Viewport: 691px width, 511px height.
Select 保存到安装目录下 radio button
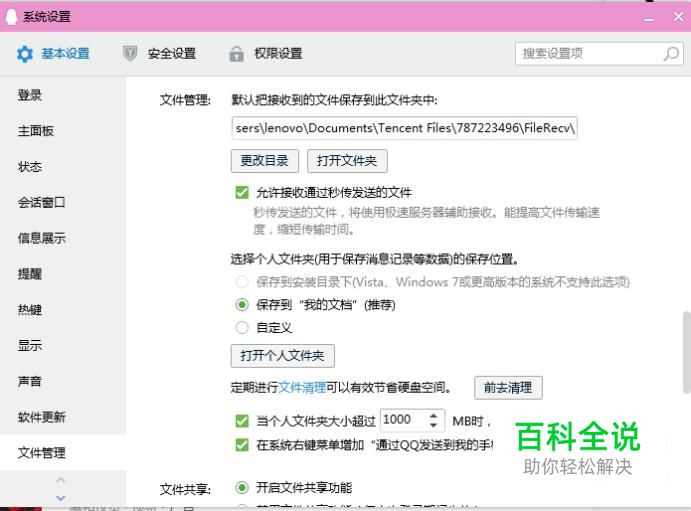[242, 281]
